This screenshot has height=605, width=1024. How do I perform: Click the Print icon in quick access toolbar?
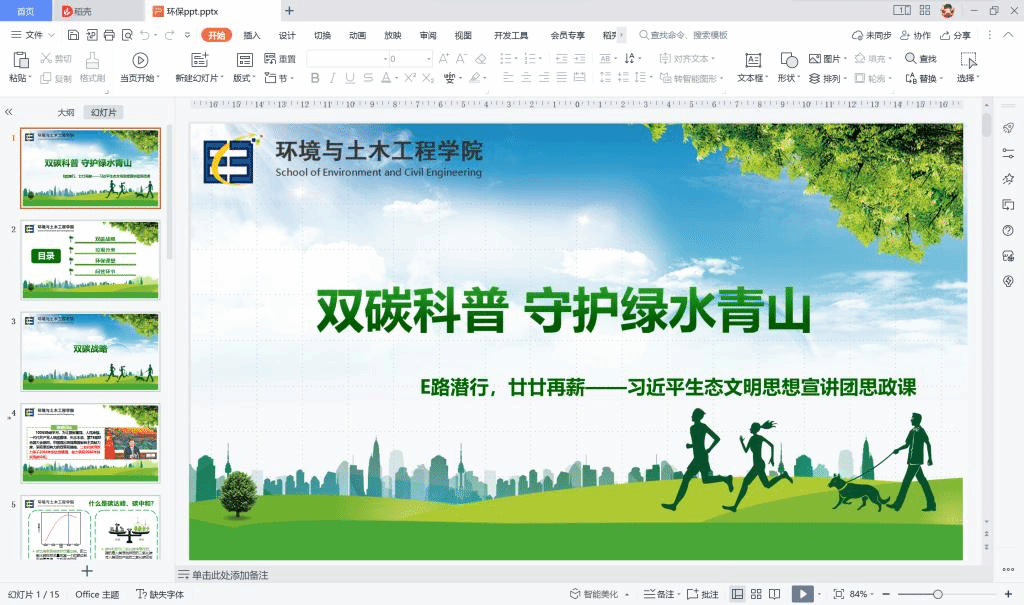pyautogui.click(x=109, y=35)
